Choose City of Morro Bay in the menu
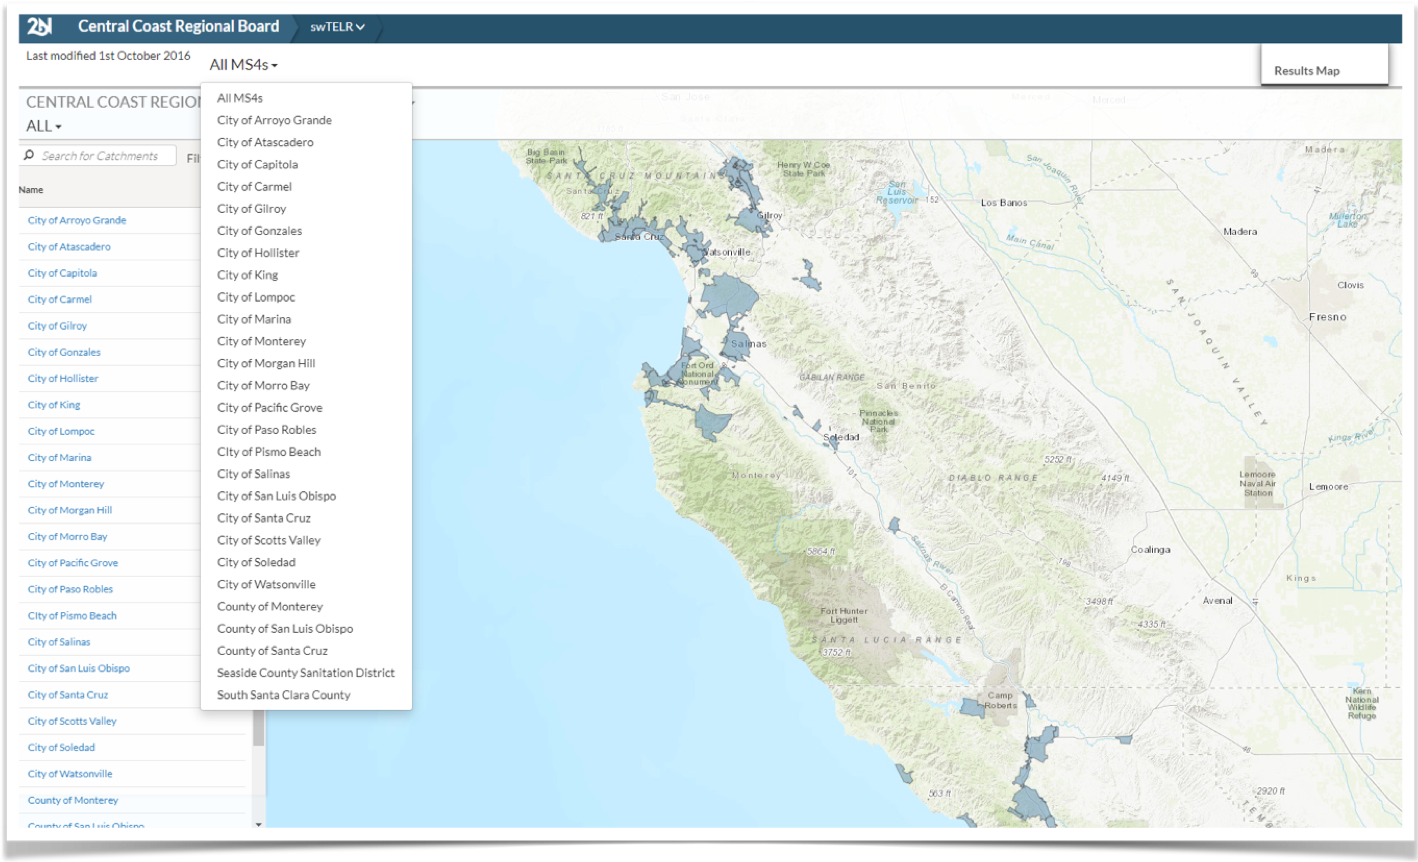Screen dimensions: 1418x862 tap(263, 385)
